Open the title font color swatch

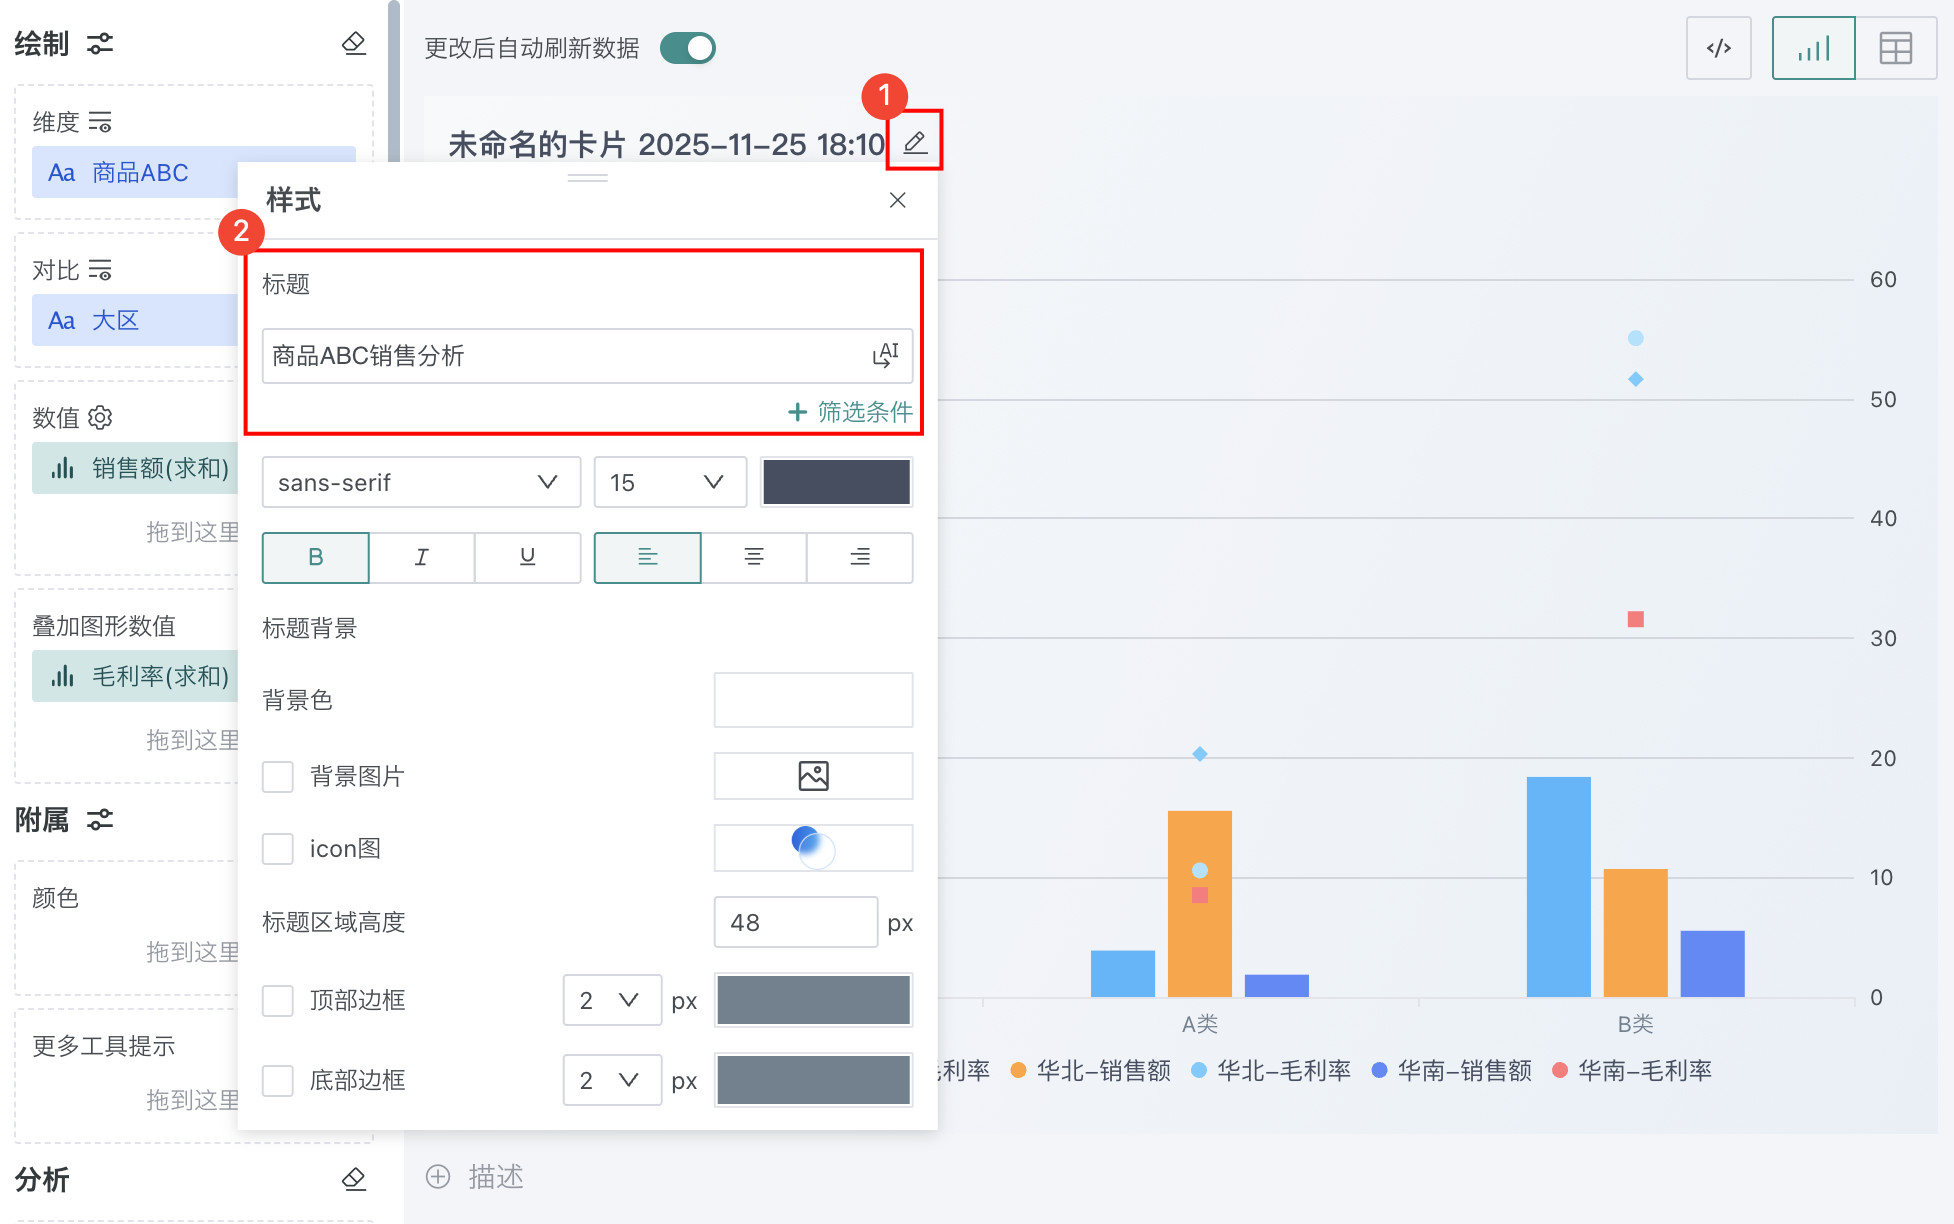[836, 482]
